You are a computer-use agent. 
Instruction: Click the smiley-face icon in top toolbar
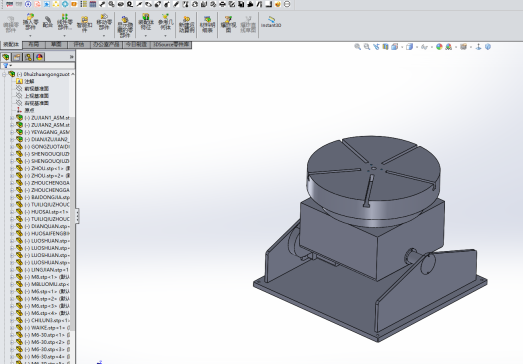click(x=278, y=4)
